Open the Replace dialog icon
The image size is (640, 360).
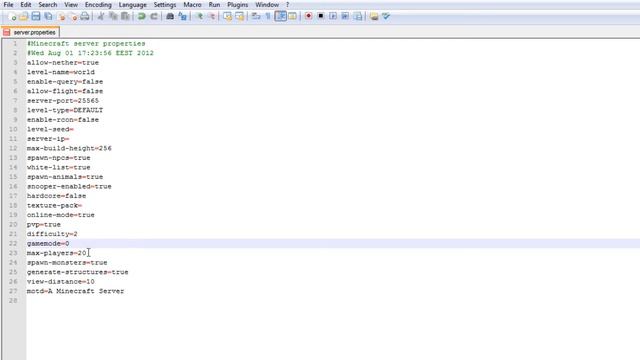(x=182, y=16)
